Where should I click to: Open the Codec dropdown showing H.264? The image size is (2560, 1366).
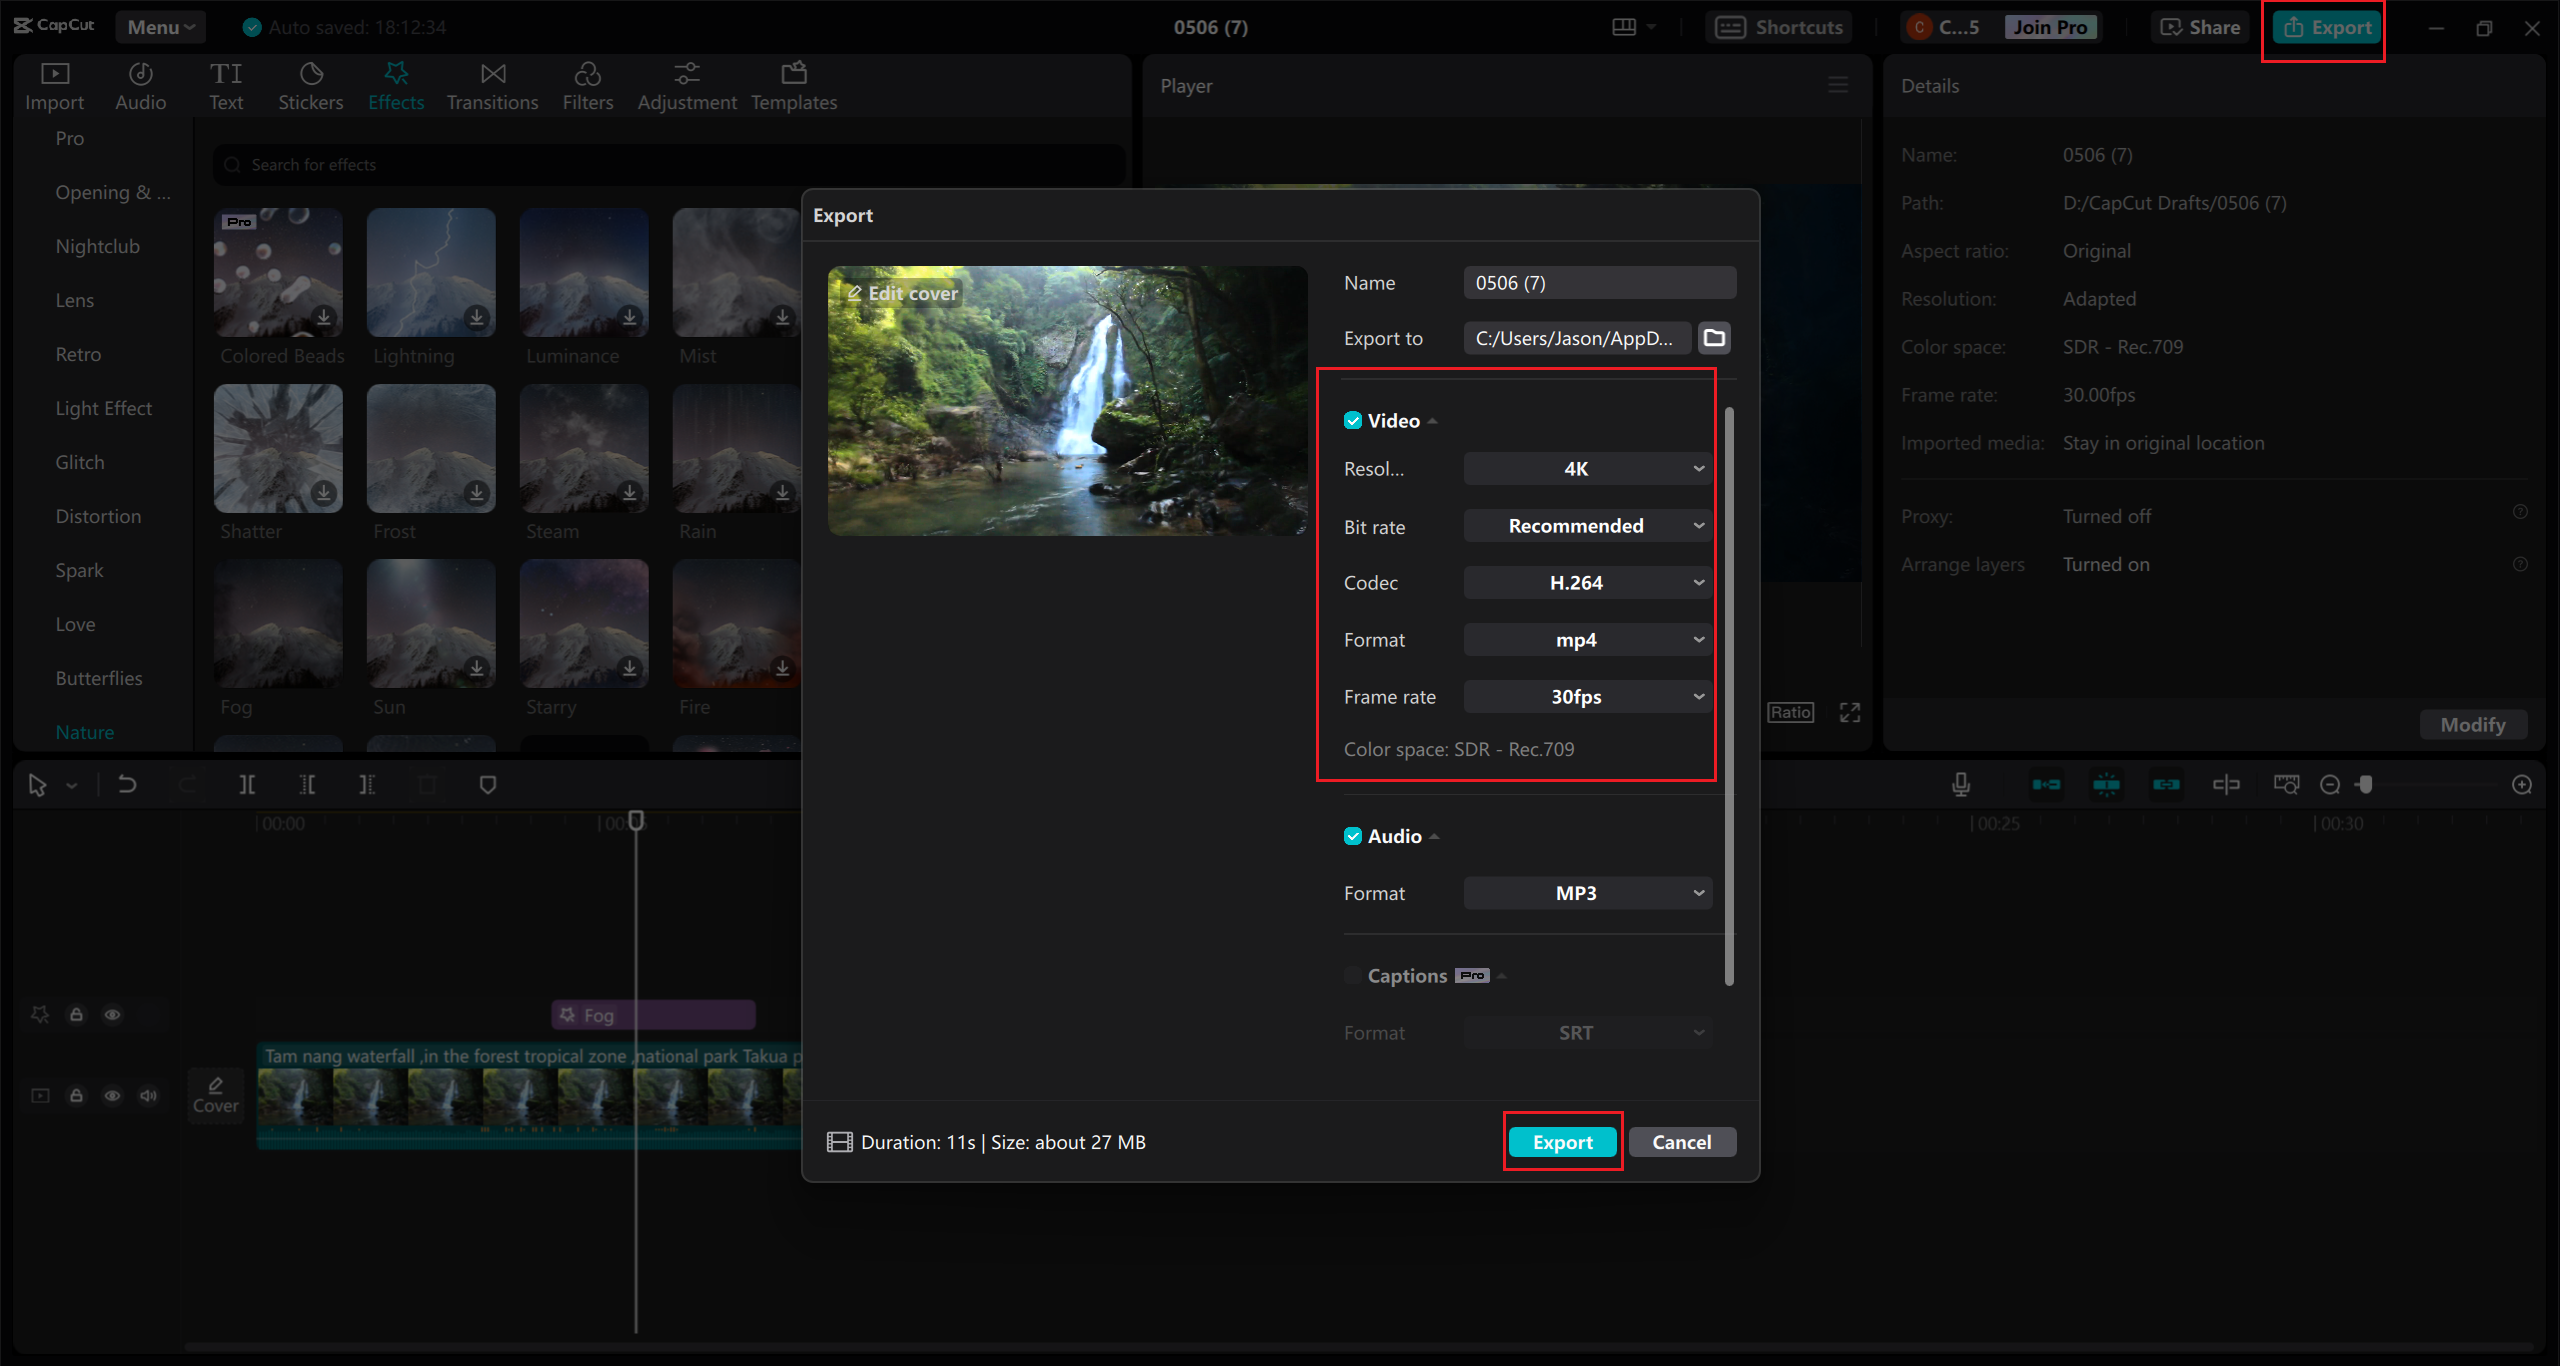coord(1587,583)
